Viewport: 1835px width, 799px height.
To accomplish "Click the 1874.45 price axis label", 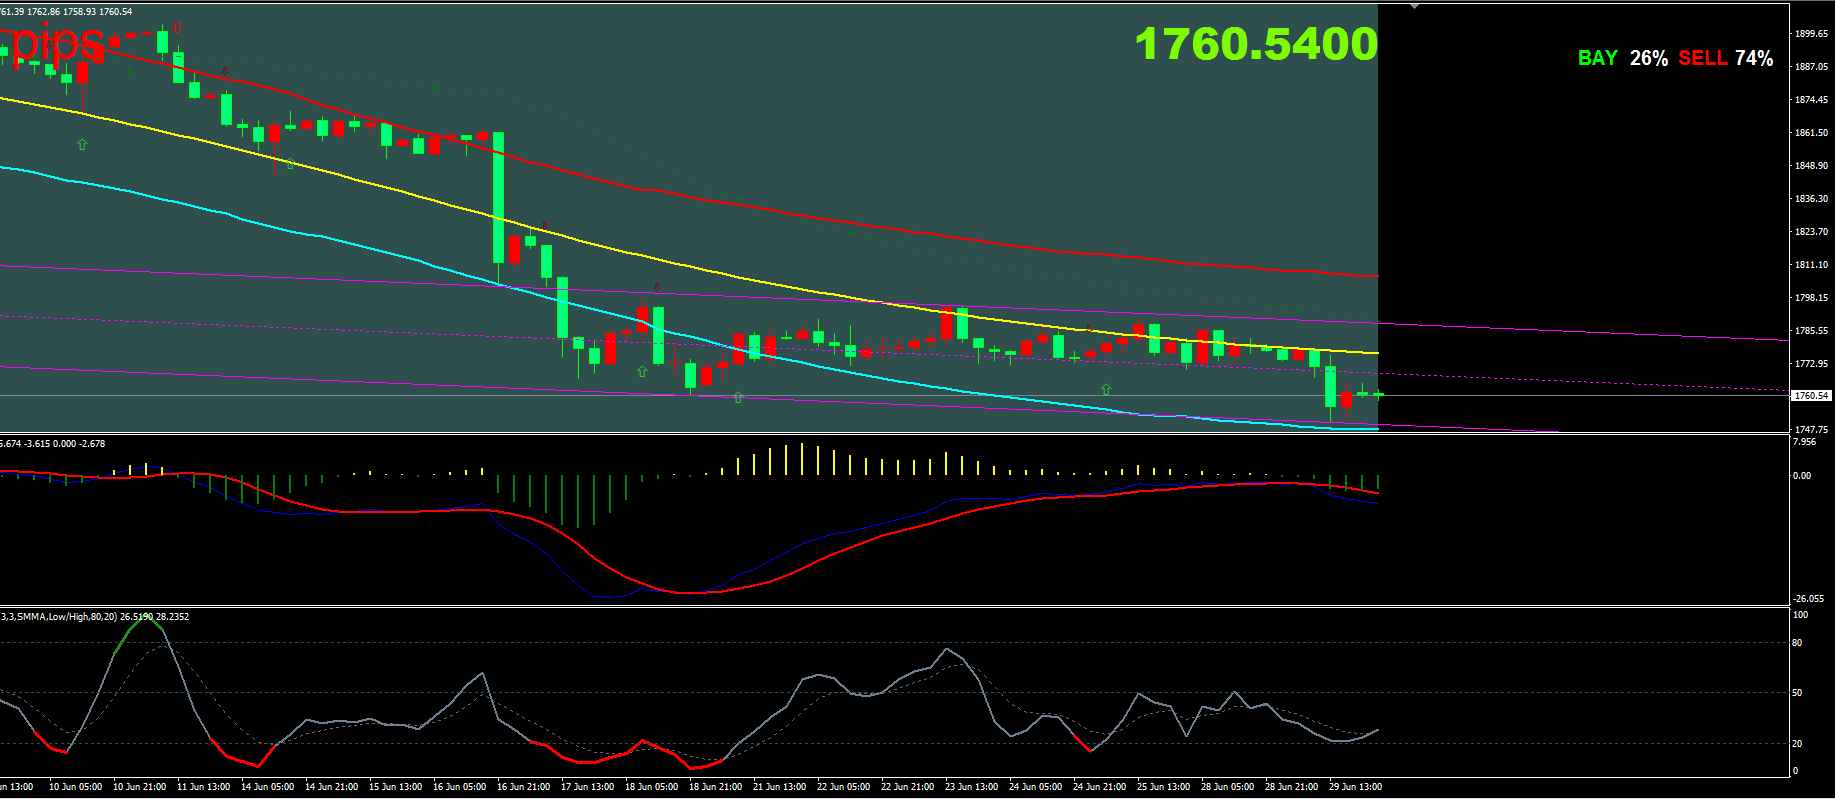I will tap(1811, 100).
